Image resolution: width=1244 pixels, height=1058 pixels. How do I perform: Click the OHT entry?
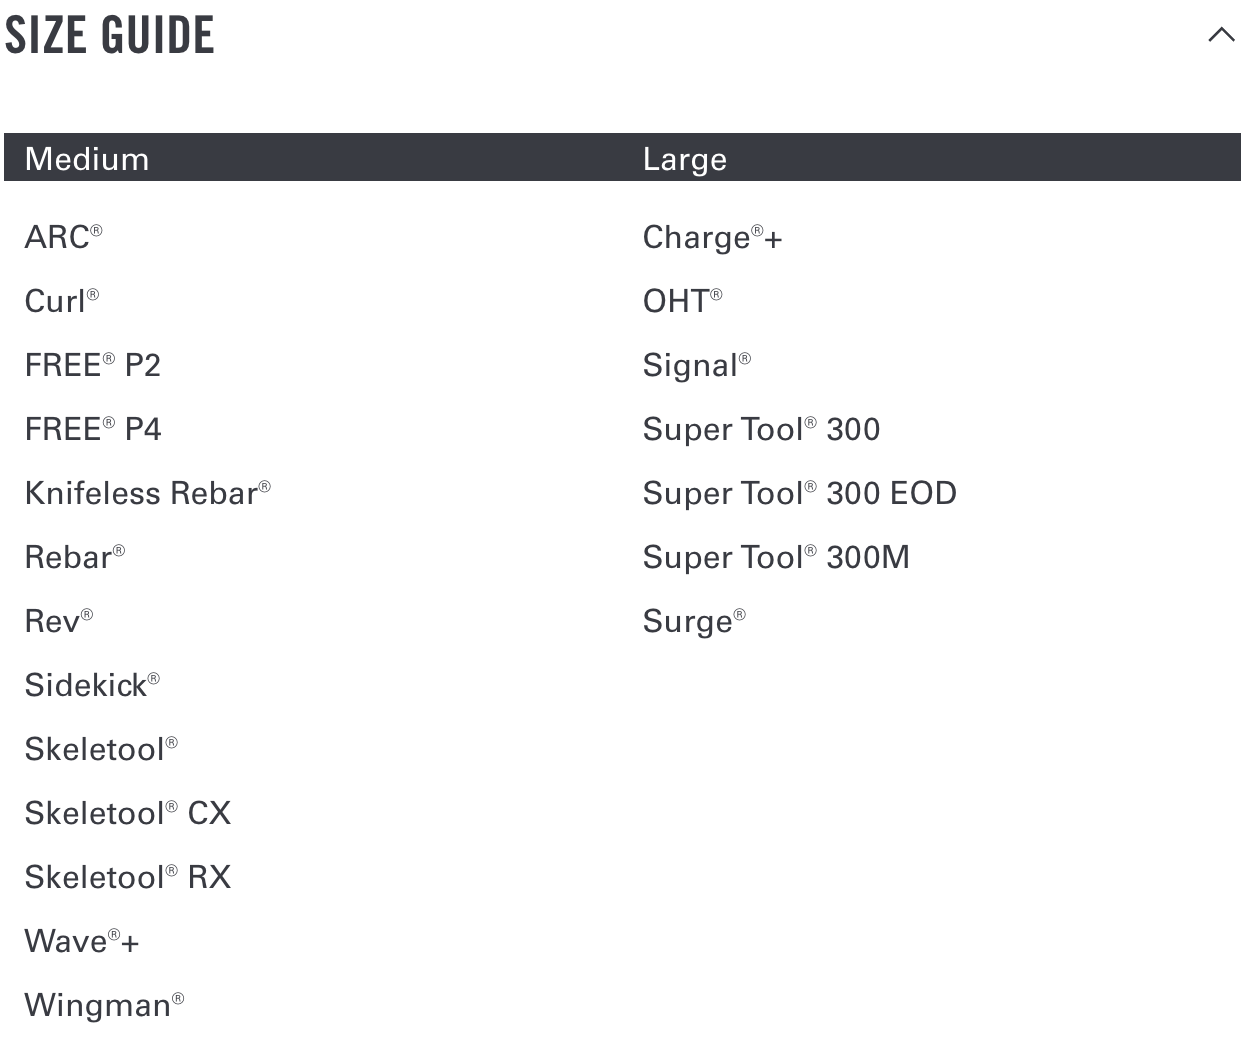(683, 301)
